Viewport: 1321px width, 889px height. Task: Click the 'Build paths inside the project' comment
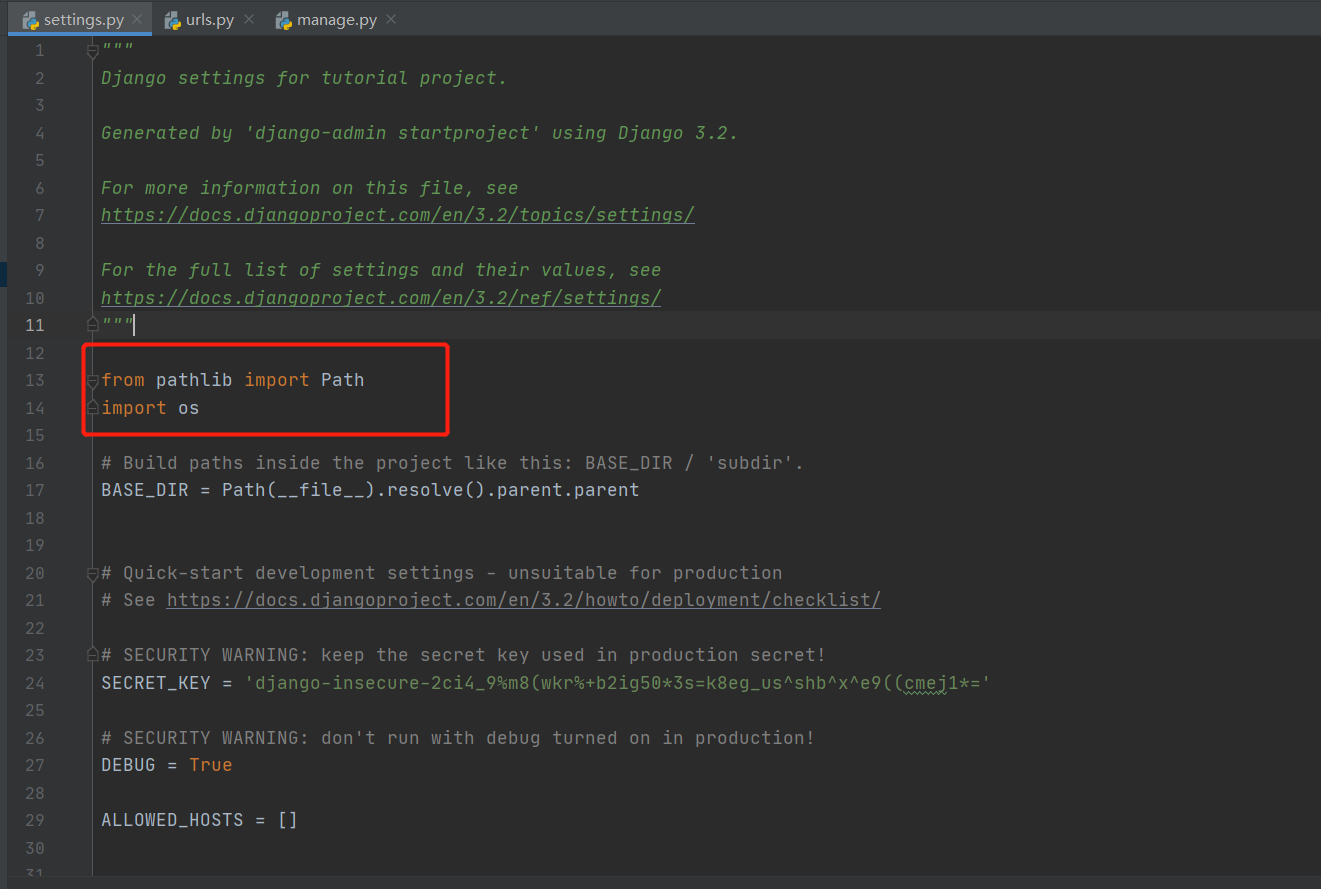453,463
